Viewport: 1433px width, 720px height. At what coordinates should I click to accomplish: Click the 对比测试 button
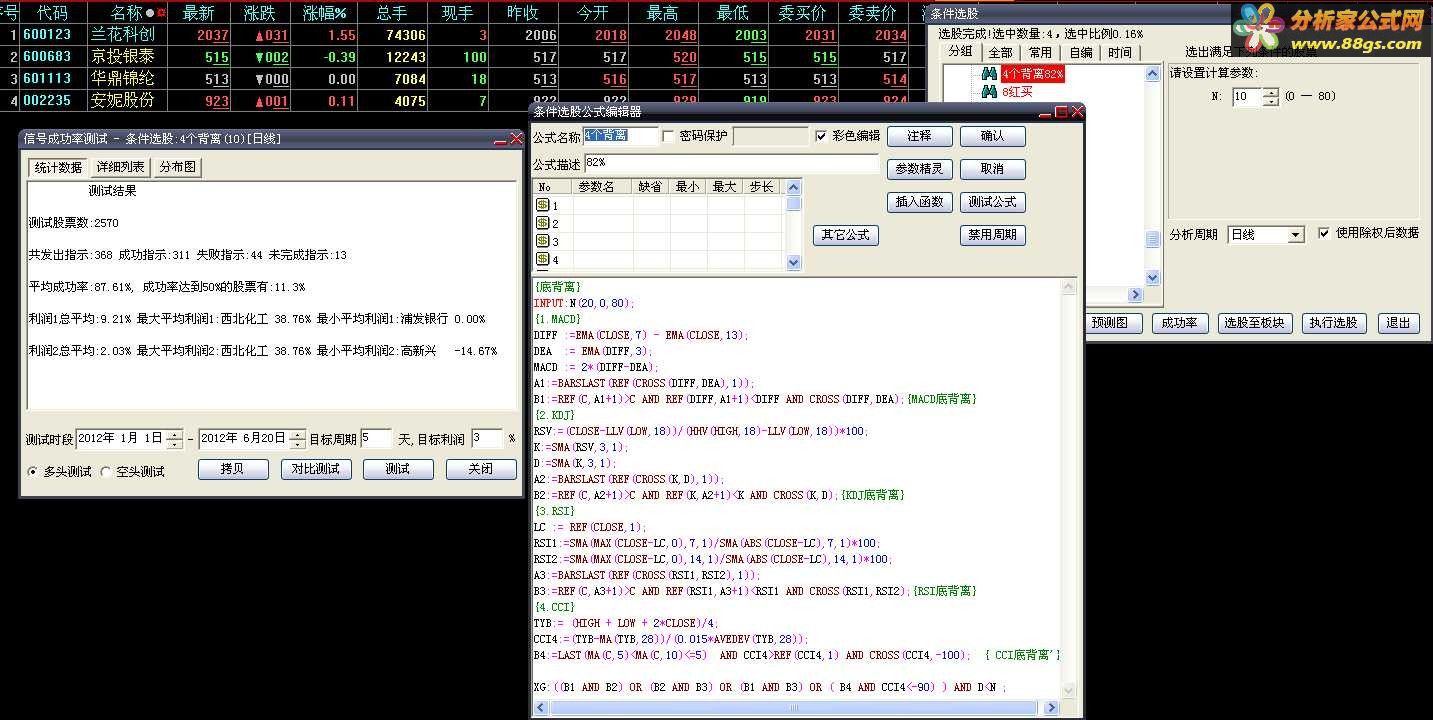(316, 469)
